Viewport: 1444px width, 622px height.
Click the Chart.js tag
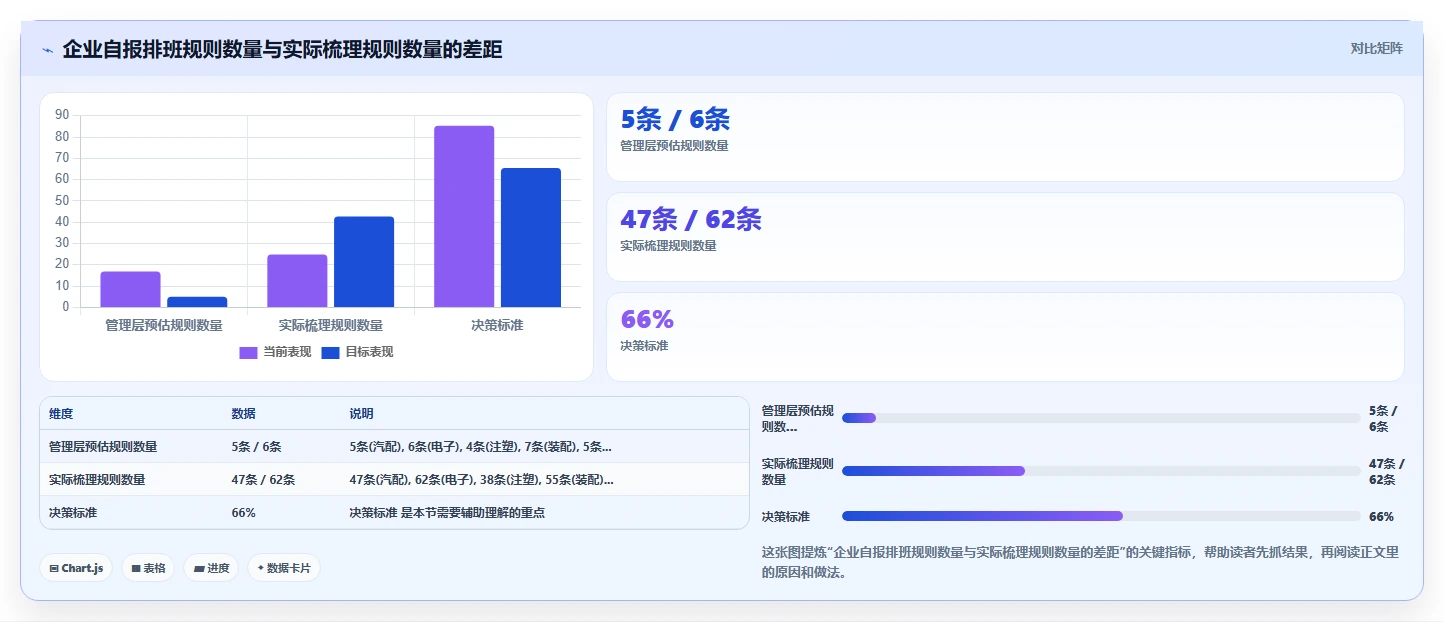(x=76, y=568)
